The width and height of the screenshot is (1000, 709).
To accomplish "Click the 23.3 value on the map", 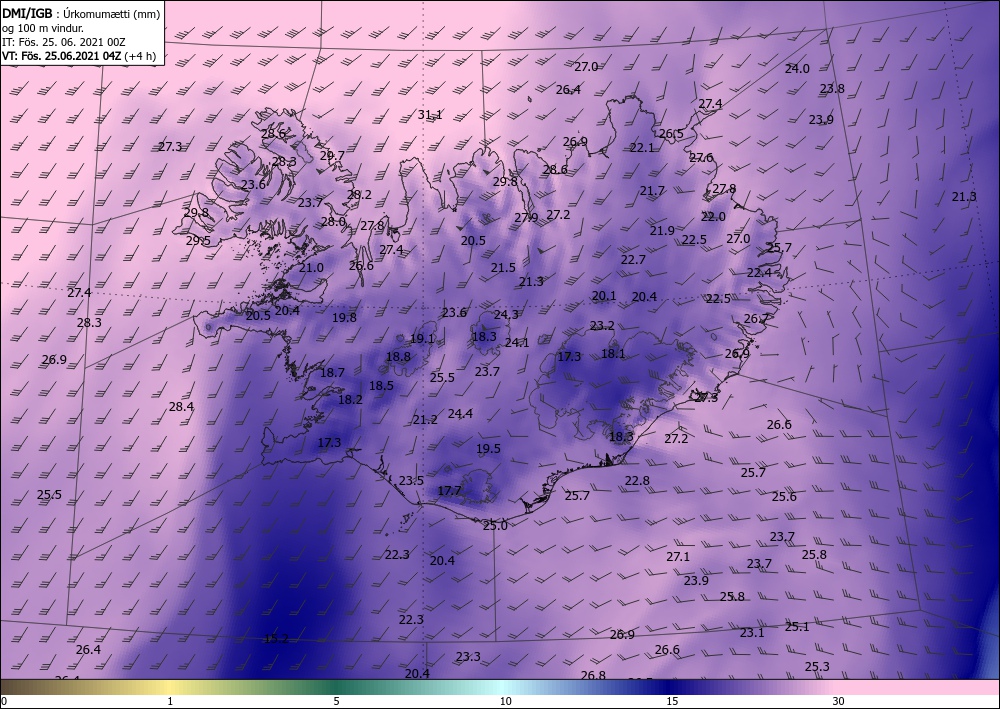I will click(468, 657).
